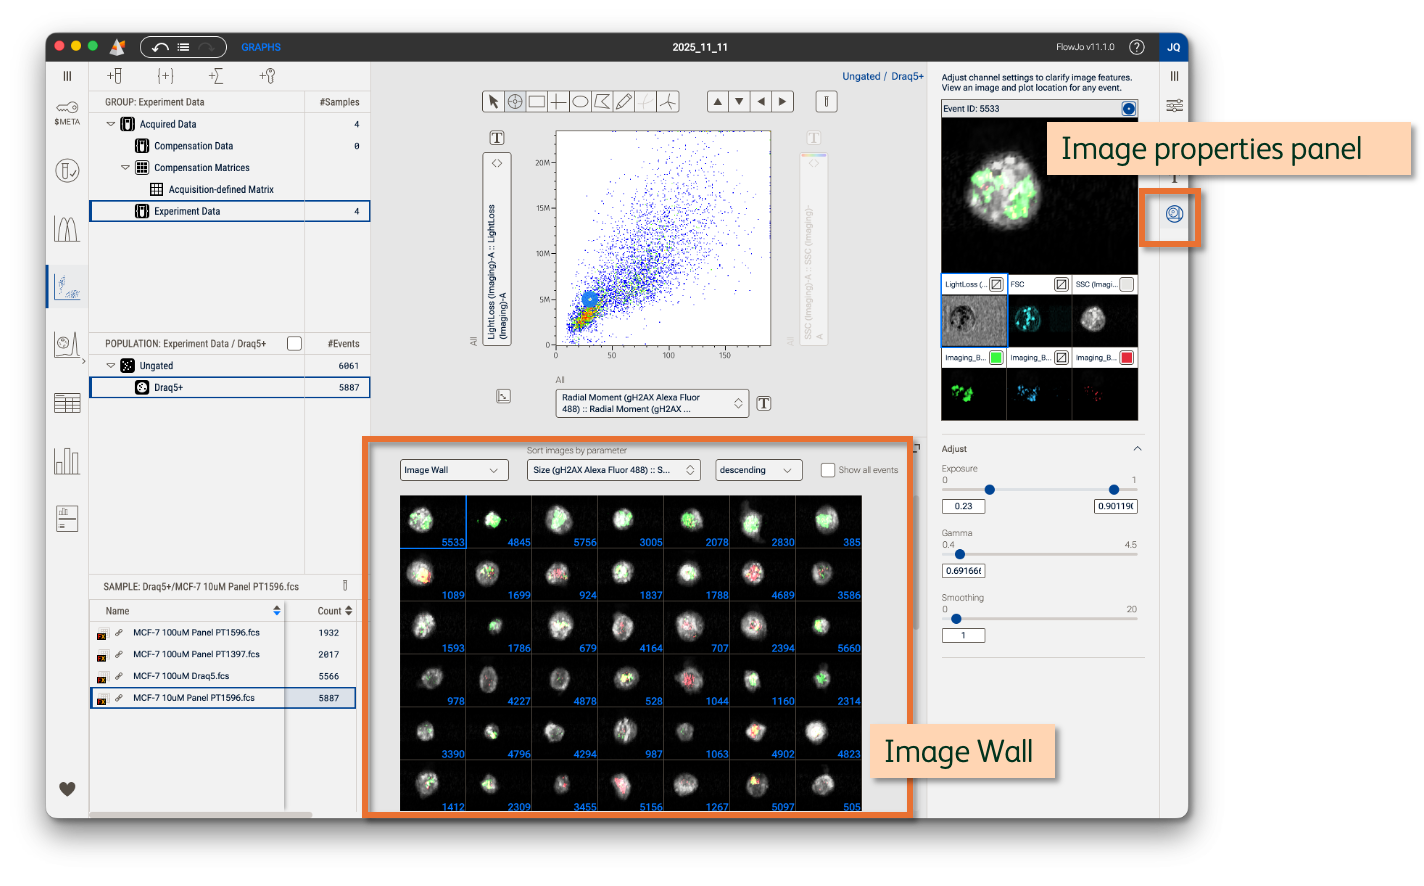The image size is (1424, 886).
Task: Choose the quadrant gate crosshair tool
Action: [558, 101]
